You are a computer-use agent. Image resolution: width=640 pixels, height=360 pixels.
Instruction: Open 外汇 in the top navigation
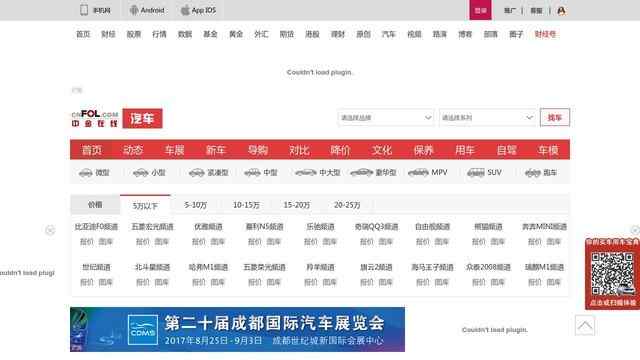pyautogui.click(x=261, y=34)
